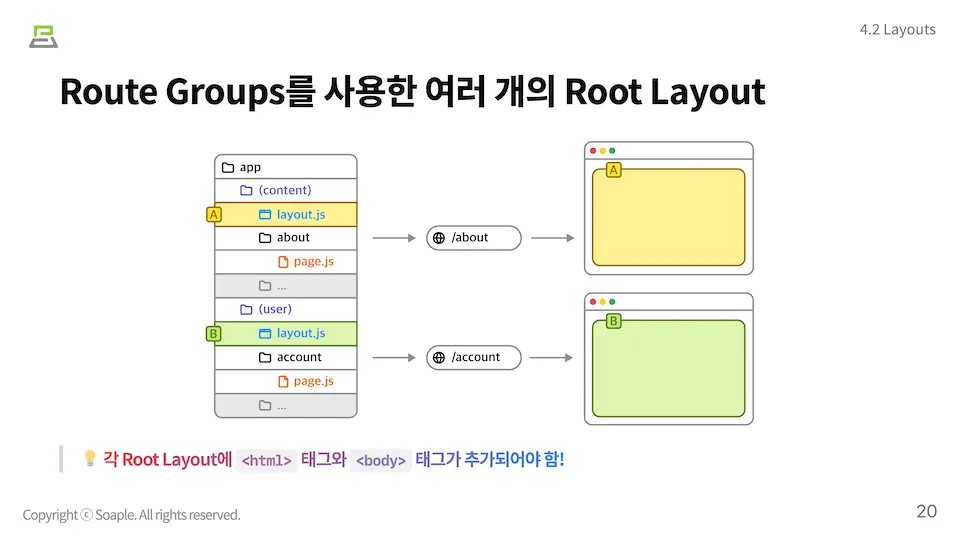Click the Soaple logo icon

[43, 37]
